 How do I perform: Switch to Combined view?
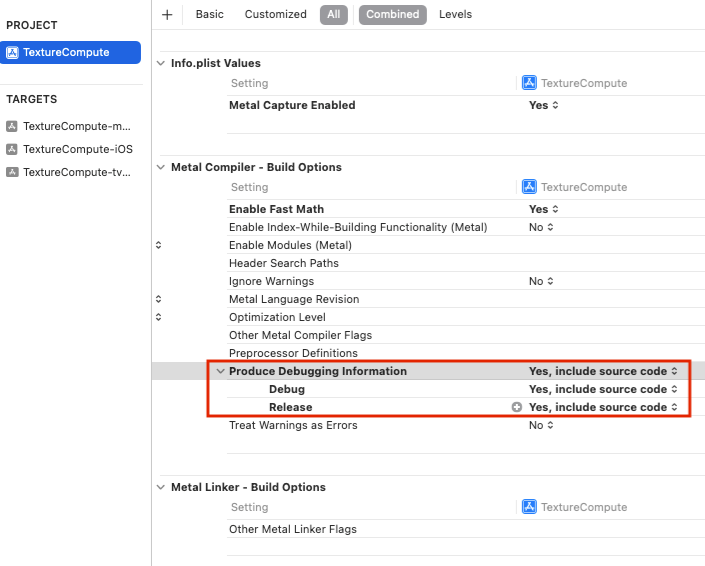click(393, 14)
